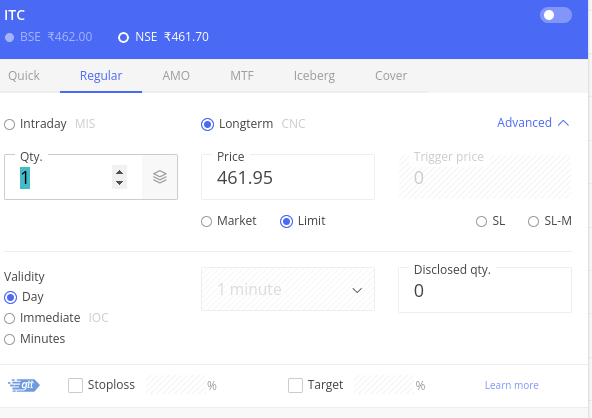Select SL-M order type
592x418 pixels.
coord(533,221)
